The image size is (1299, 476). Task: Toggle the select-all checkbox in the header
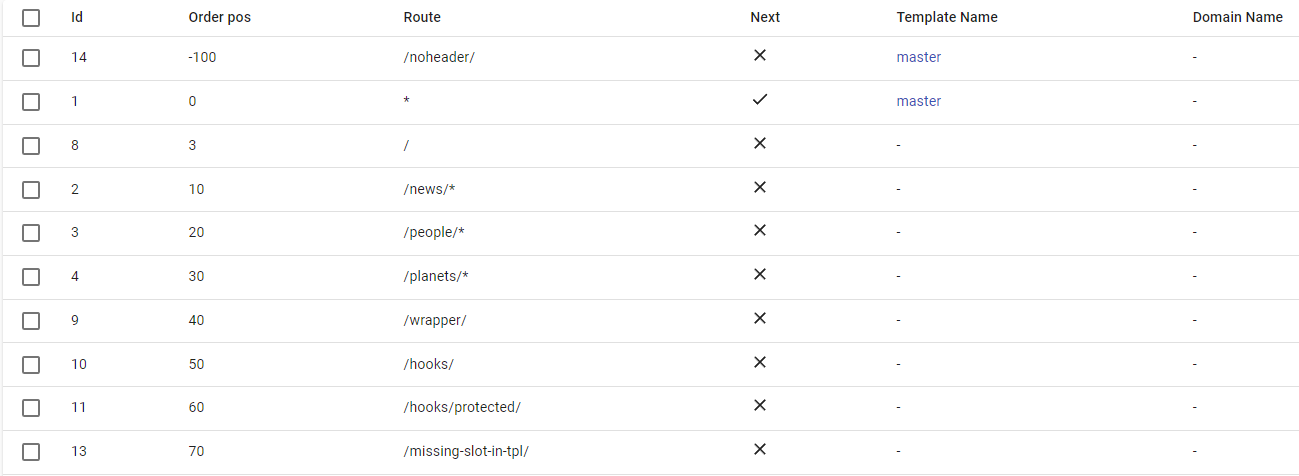pyautogui.click(x=31, y=17)
